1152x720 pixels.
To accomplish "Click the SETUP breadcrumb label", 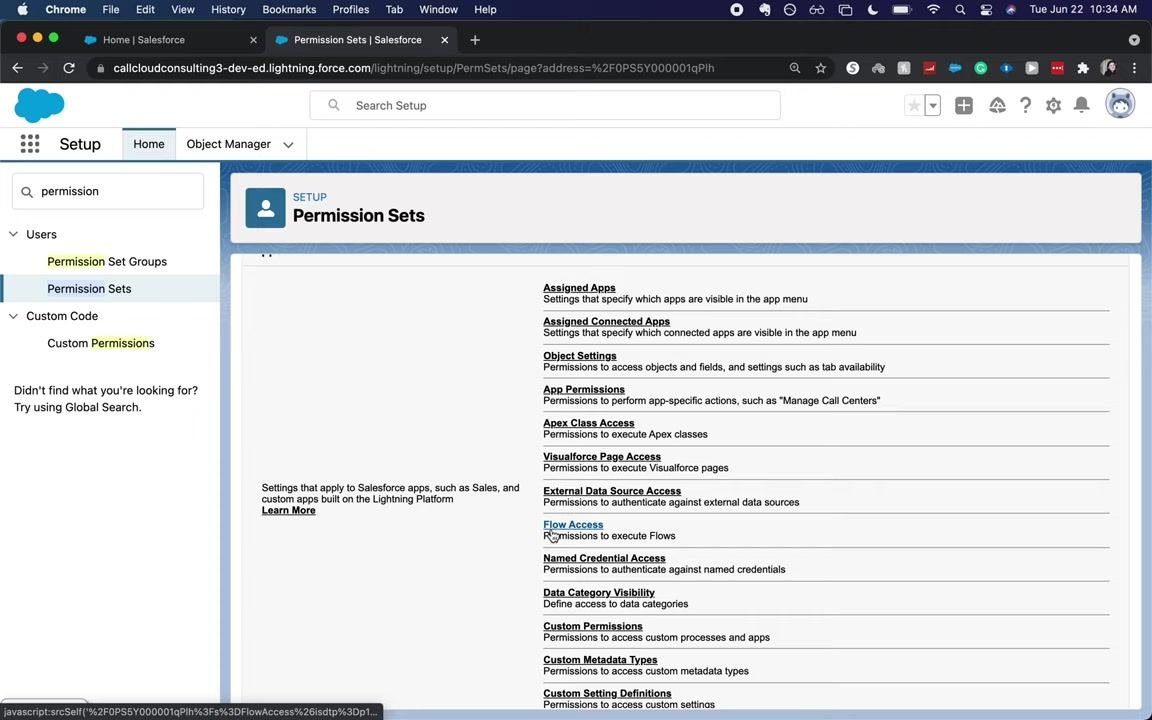I will (x=309, y=197).
